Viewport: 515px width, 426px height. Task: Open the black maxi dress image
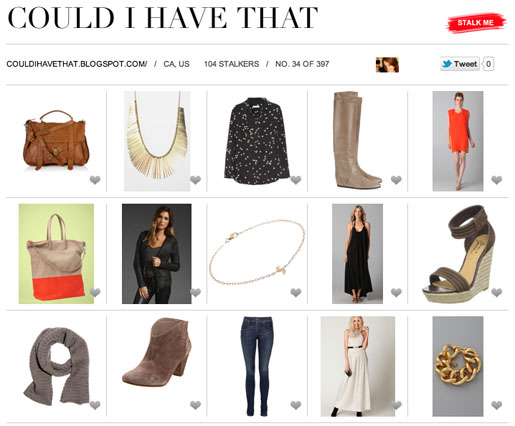pyautogui.click(x=357, y=254)
